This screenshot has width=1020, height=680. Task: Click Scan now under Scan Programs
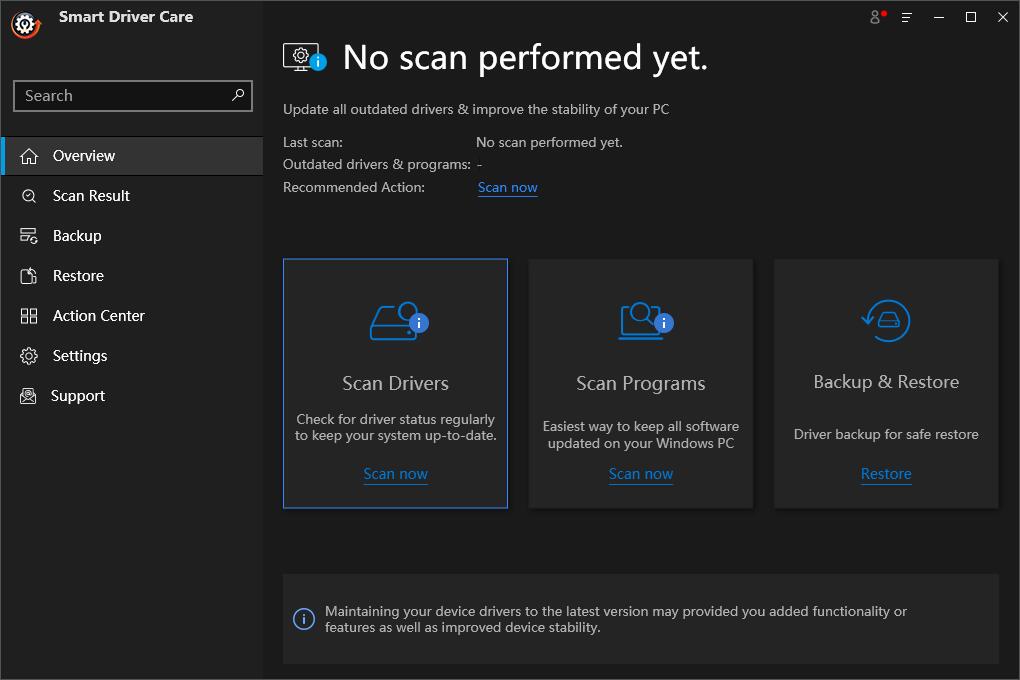point(640,473)
